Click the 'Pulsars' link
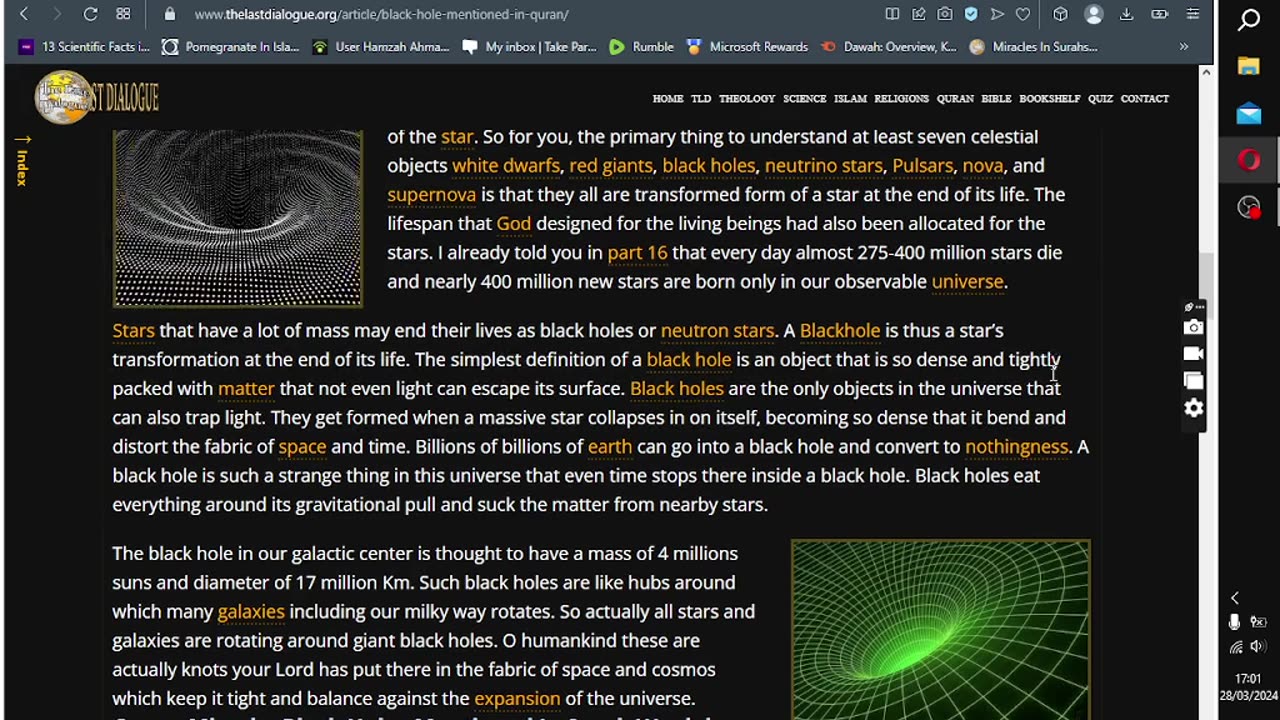This screenshot has width=1280, height=720. [x=922, y=165]
